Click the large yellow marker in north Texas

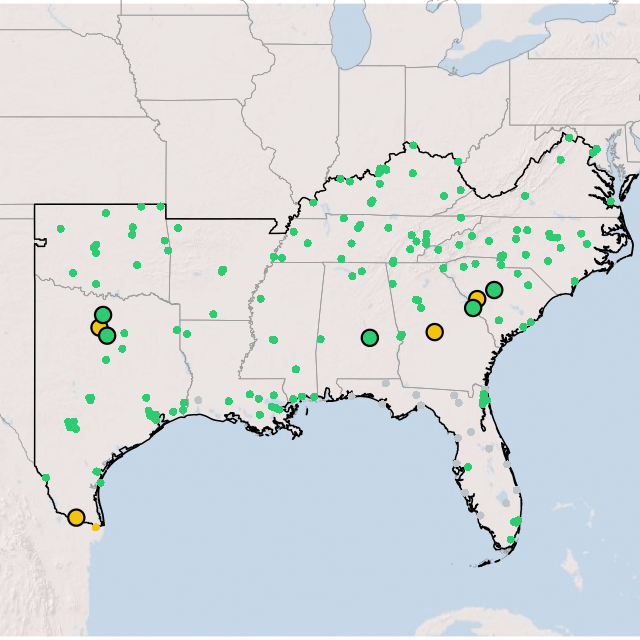(98, 327)
